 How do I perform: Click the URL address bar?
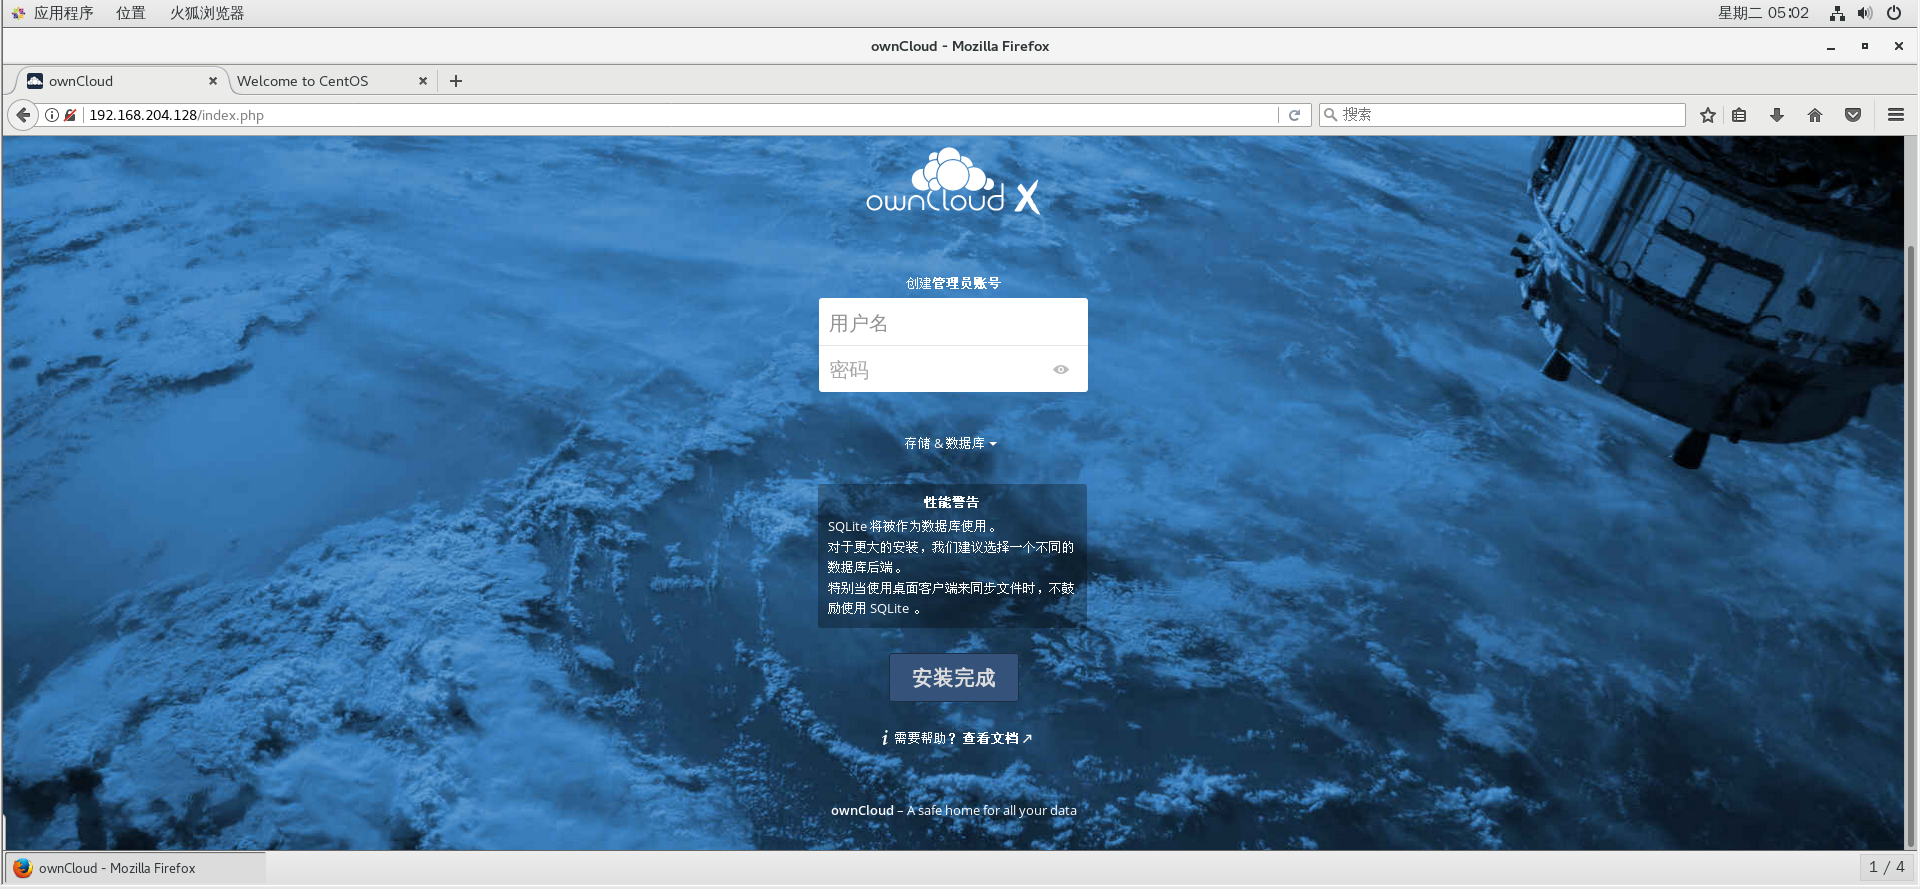point(680,115)
